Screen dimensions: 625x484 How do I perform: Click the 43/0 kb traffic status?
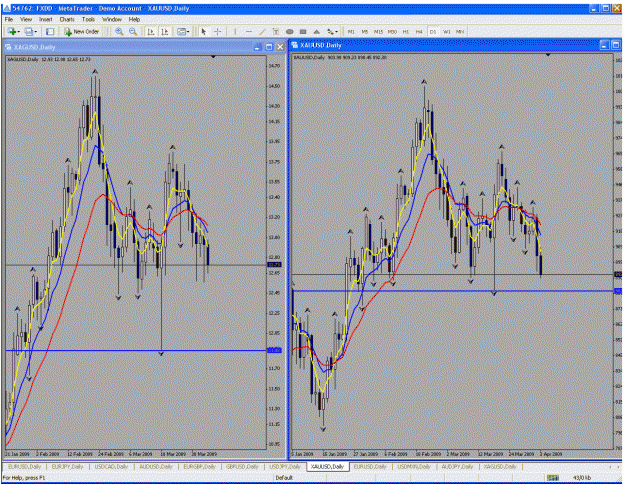tap(582, 478)
